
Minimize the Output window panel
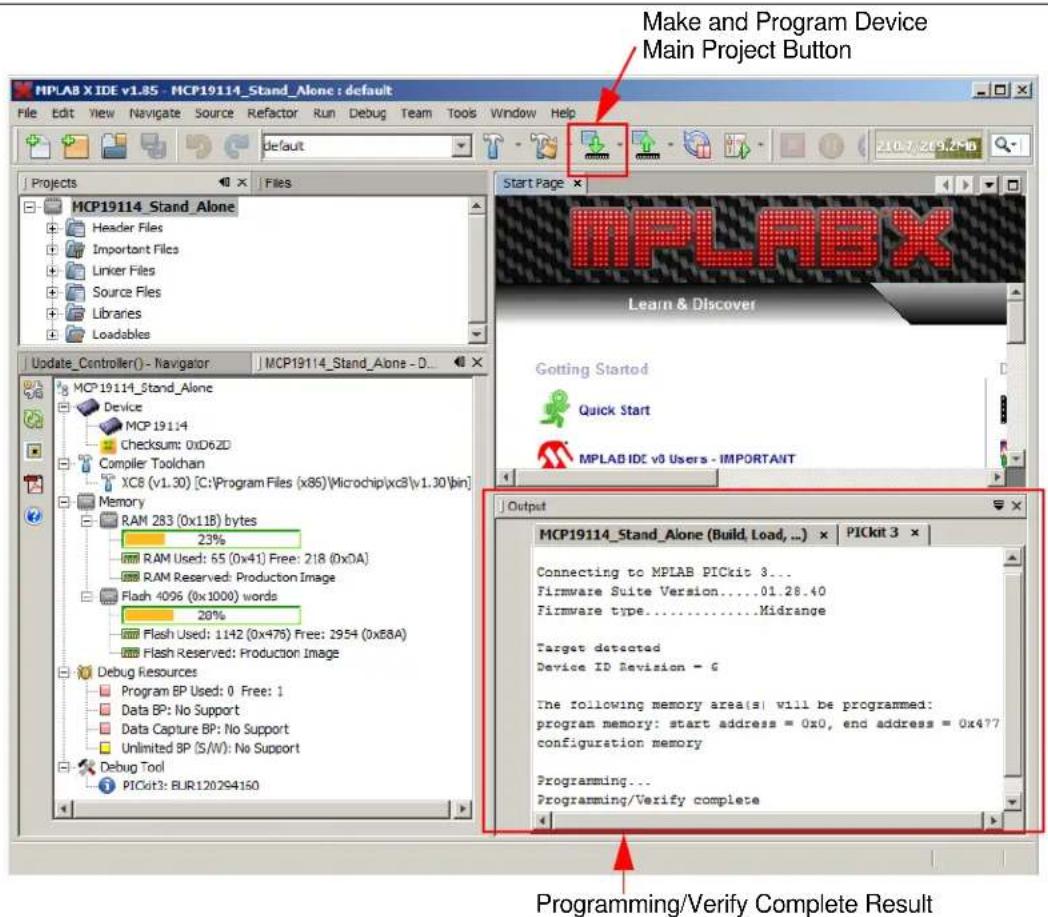pyautogui.click(x=998, y=505)
